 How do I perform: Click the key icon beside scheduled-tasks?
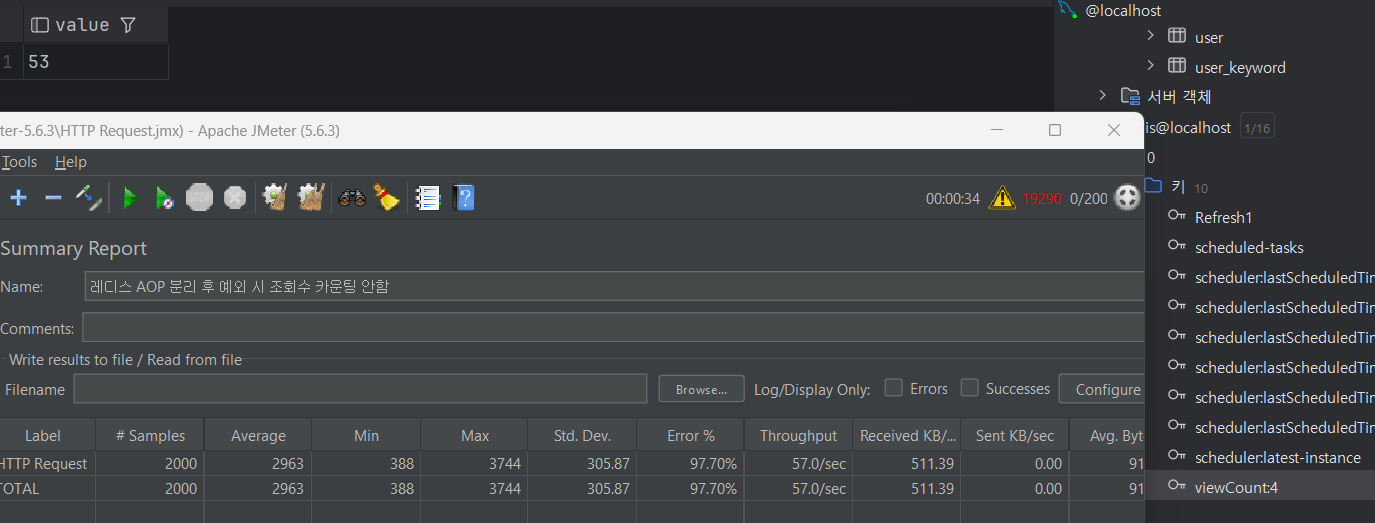[1177, 247]
